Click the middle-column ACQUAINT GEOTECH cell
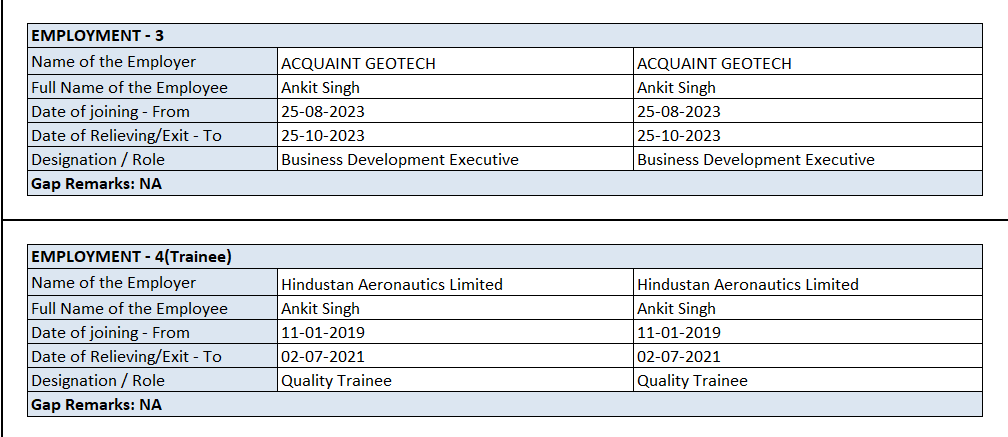The width and height of the screenshot is (1008, 437). tap(358, 63)
